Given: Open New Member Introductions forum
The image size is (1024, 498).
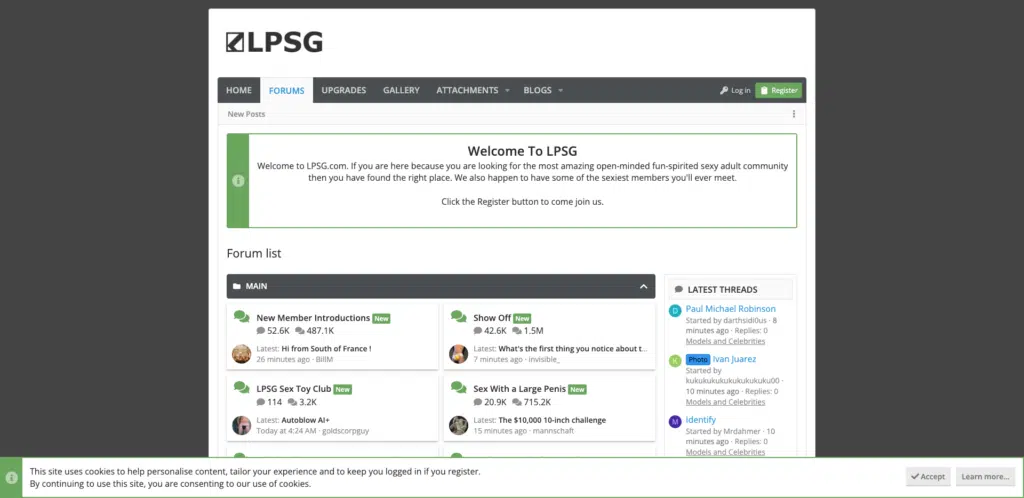Looking at the screenshot, I should 313,318.
